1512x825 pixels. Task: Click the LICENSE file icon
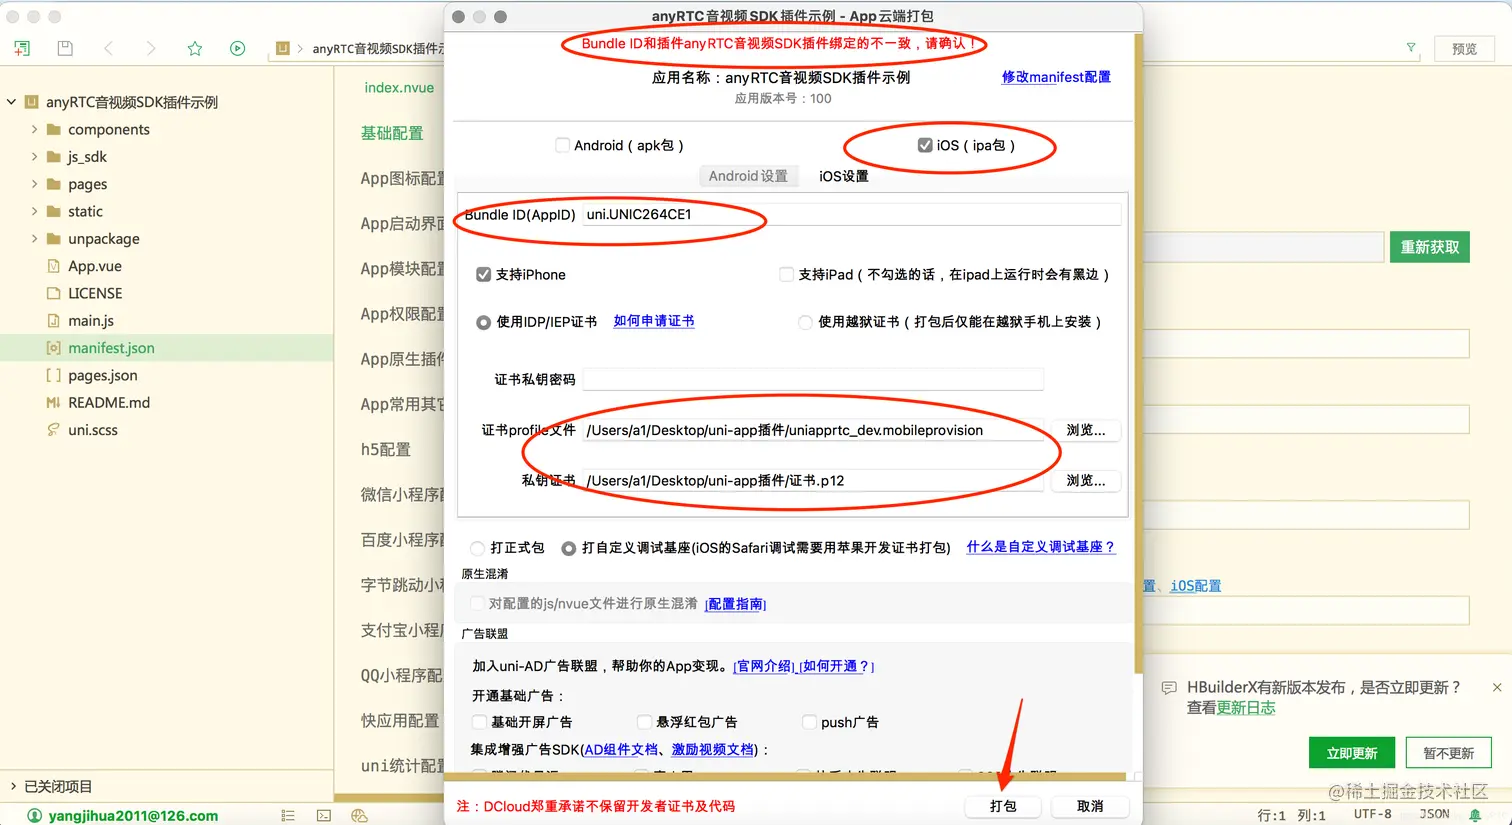54,294
